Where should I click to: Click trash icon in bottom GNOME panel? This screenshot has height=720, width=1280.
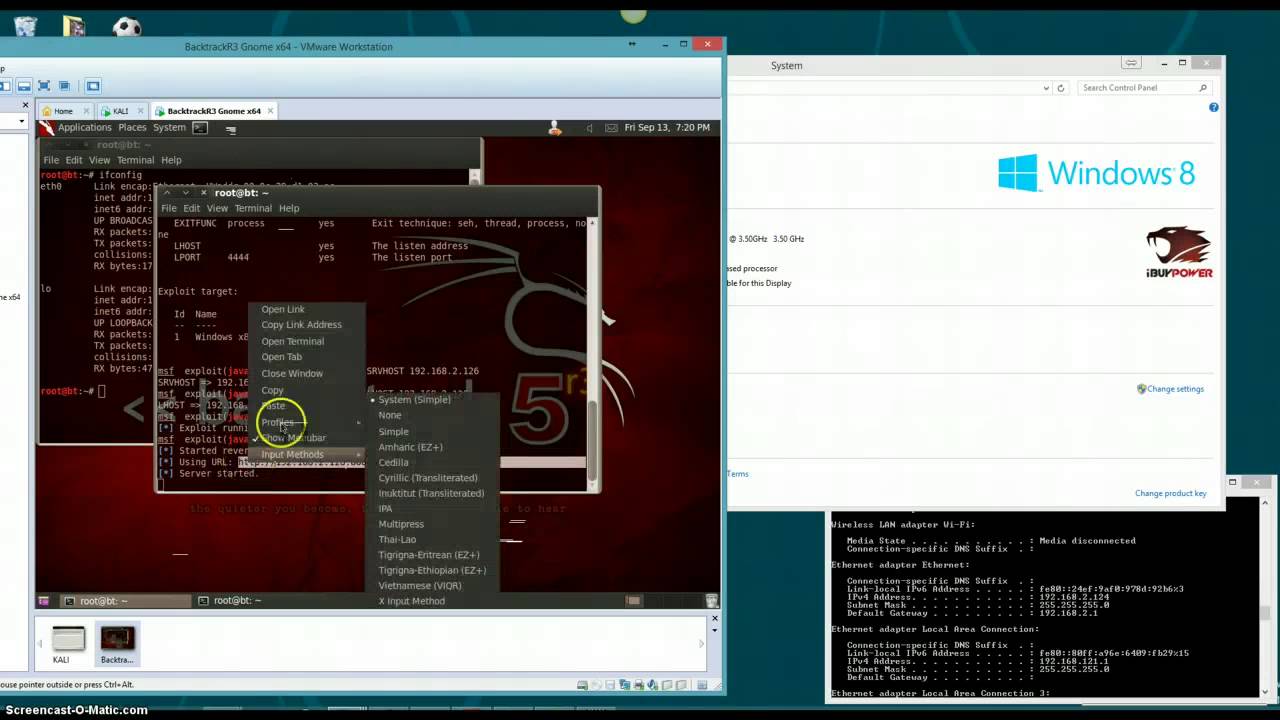tap(711, 601)
